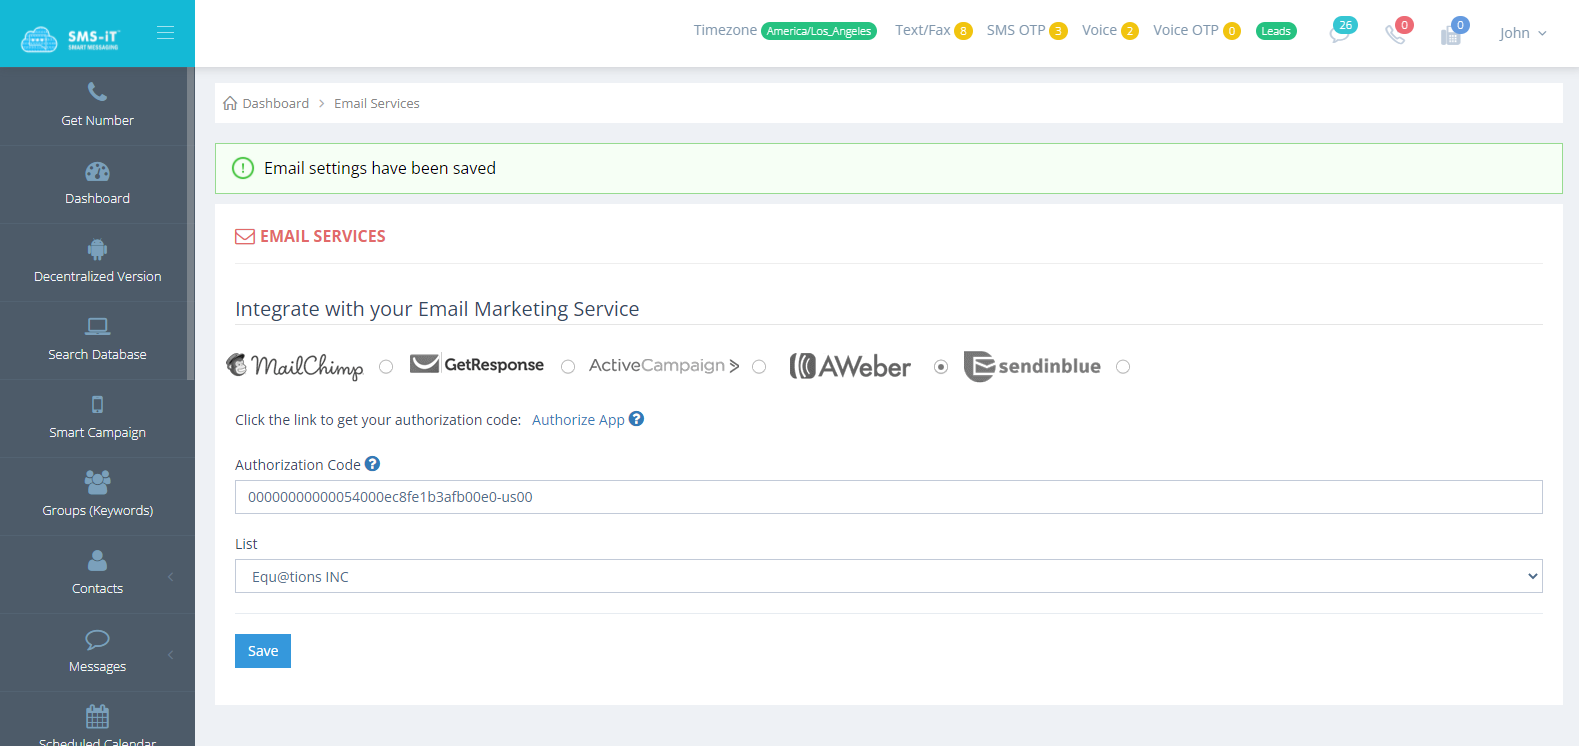This screenshot has width=1579, height=746.
Task: Click the alert icon in success message
Action: pos(243,168)
